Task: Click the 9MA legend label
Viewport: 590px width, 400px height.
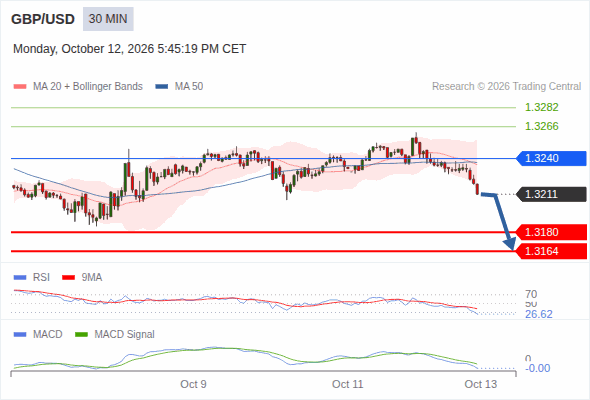Action: point(92,278)
